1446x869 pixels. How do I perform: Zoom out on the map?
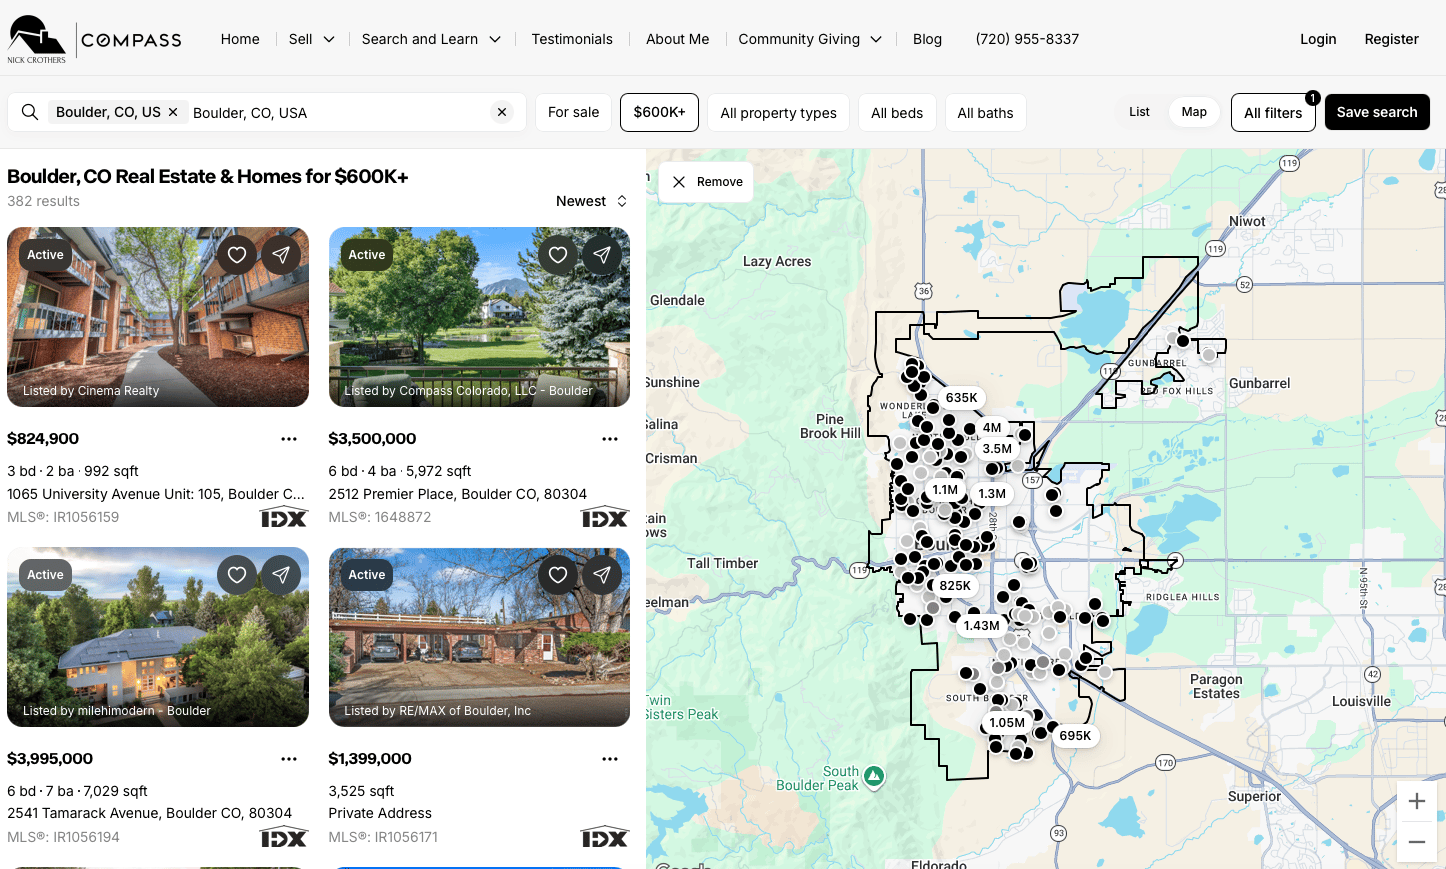pos(1416,842)
